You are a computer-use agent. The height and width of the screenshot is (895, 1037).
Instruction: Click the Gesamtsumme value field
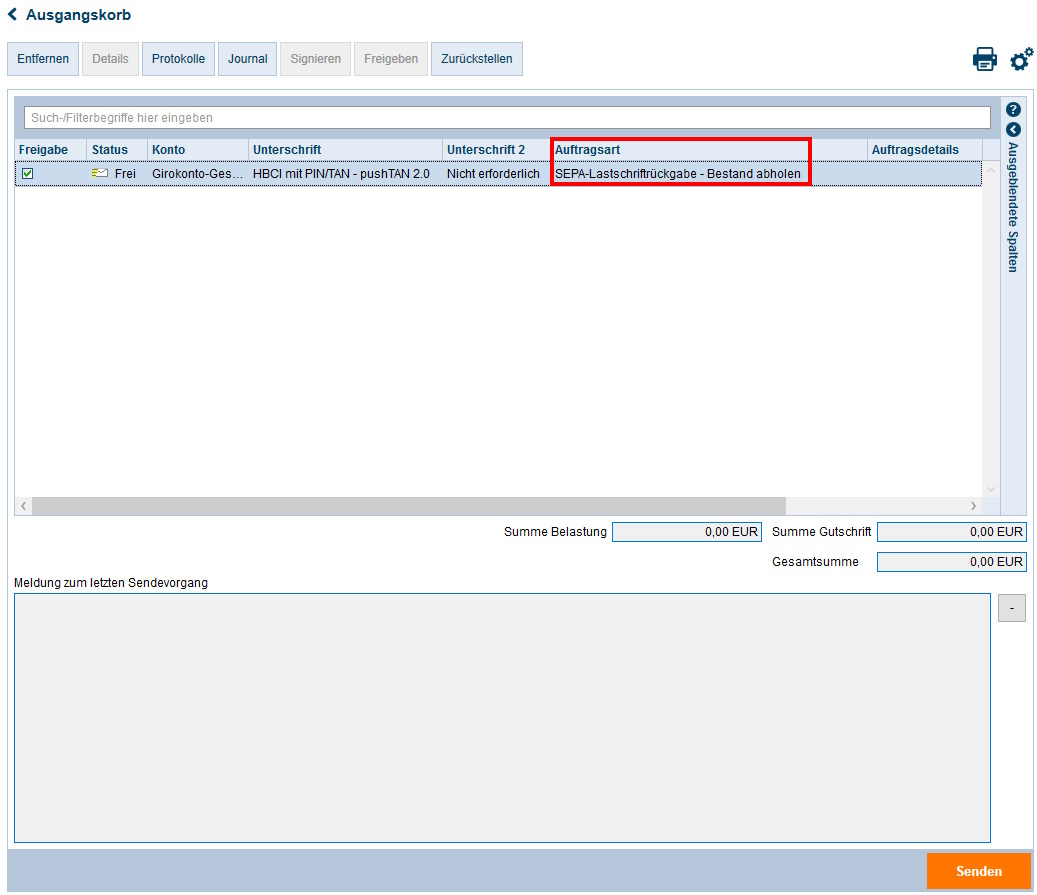952,562
